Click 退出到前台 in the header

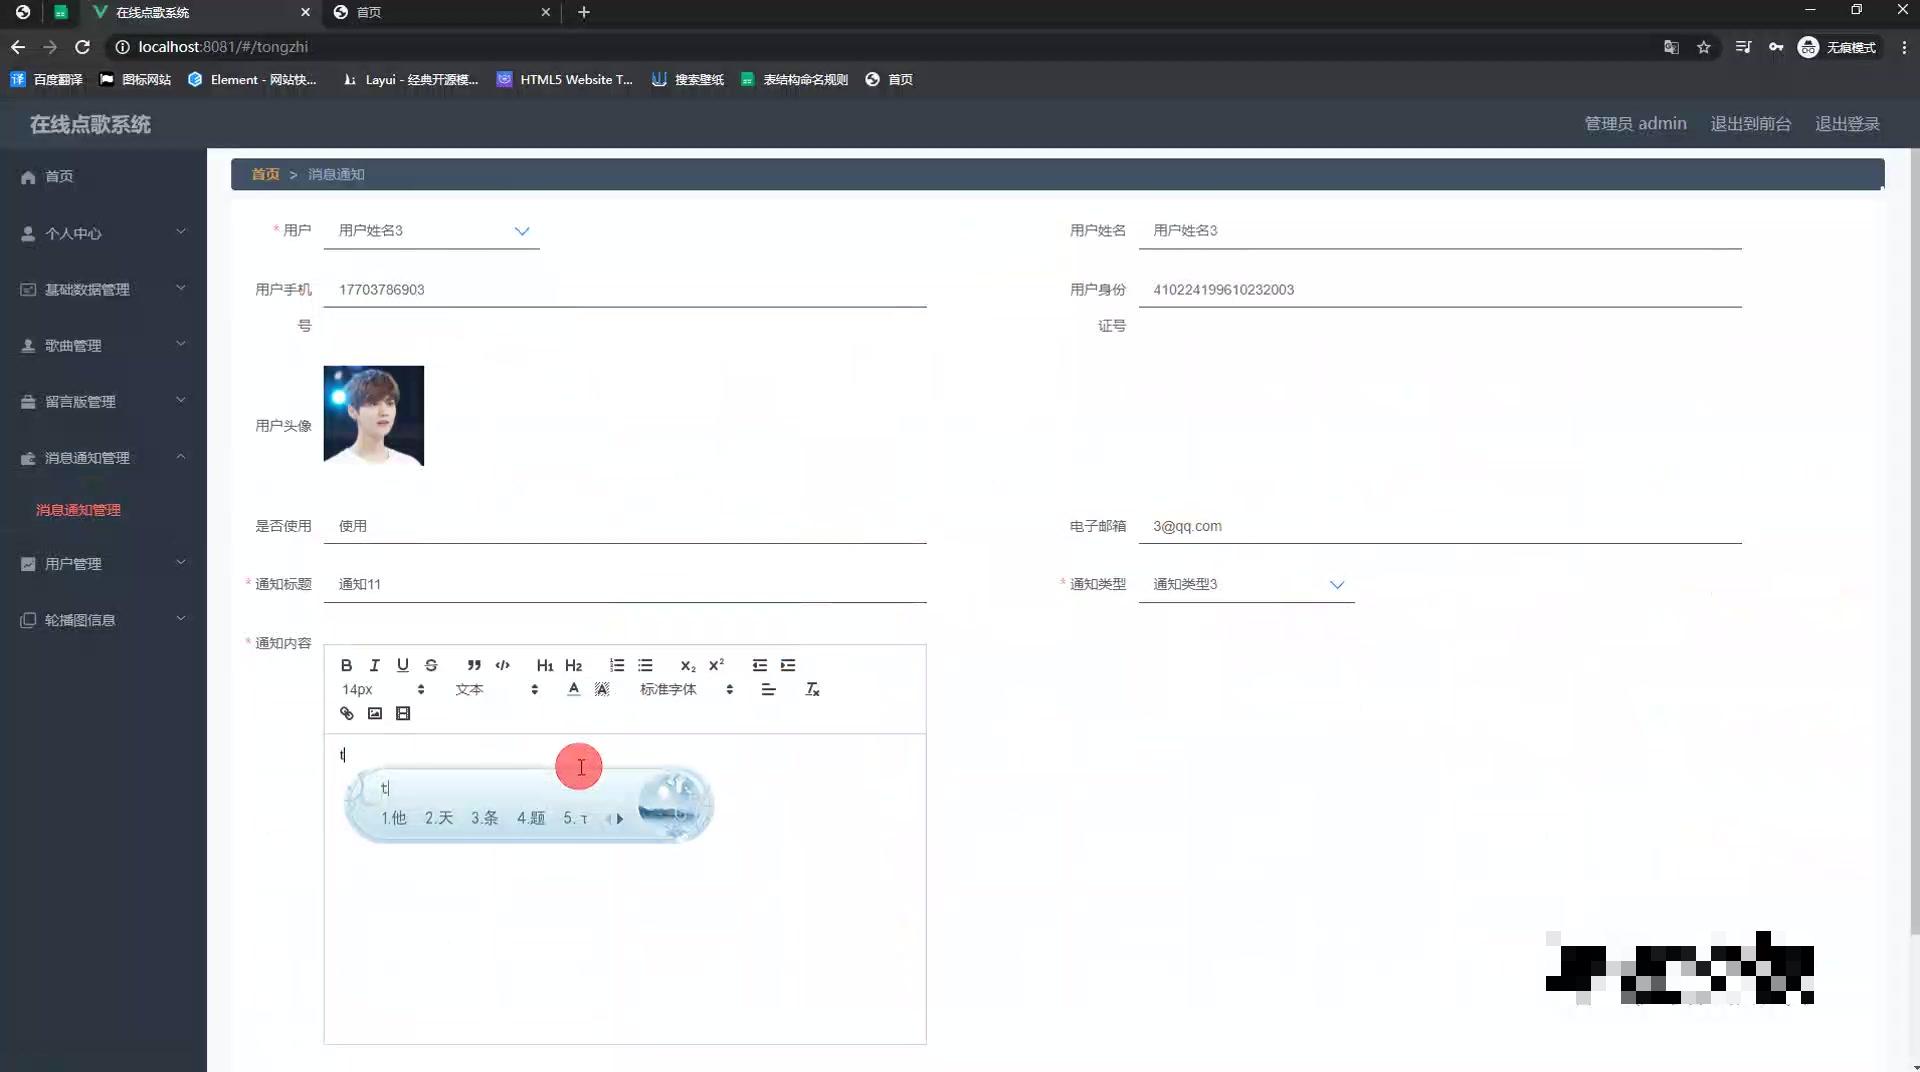(1750, 123)
